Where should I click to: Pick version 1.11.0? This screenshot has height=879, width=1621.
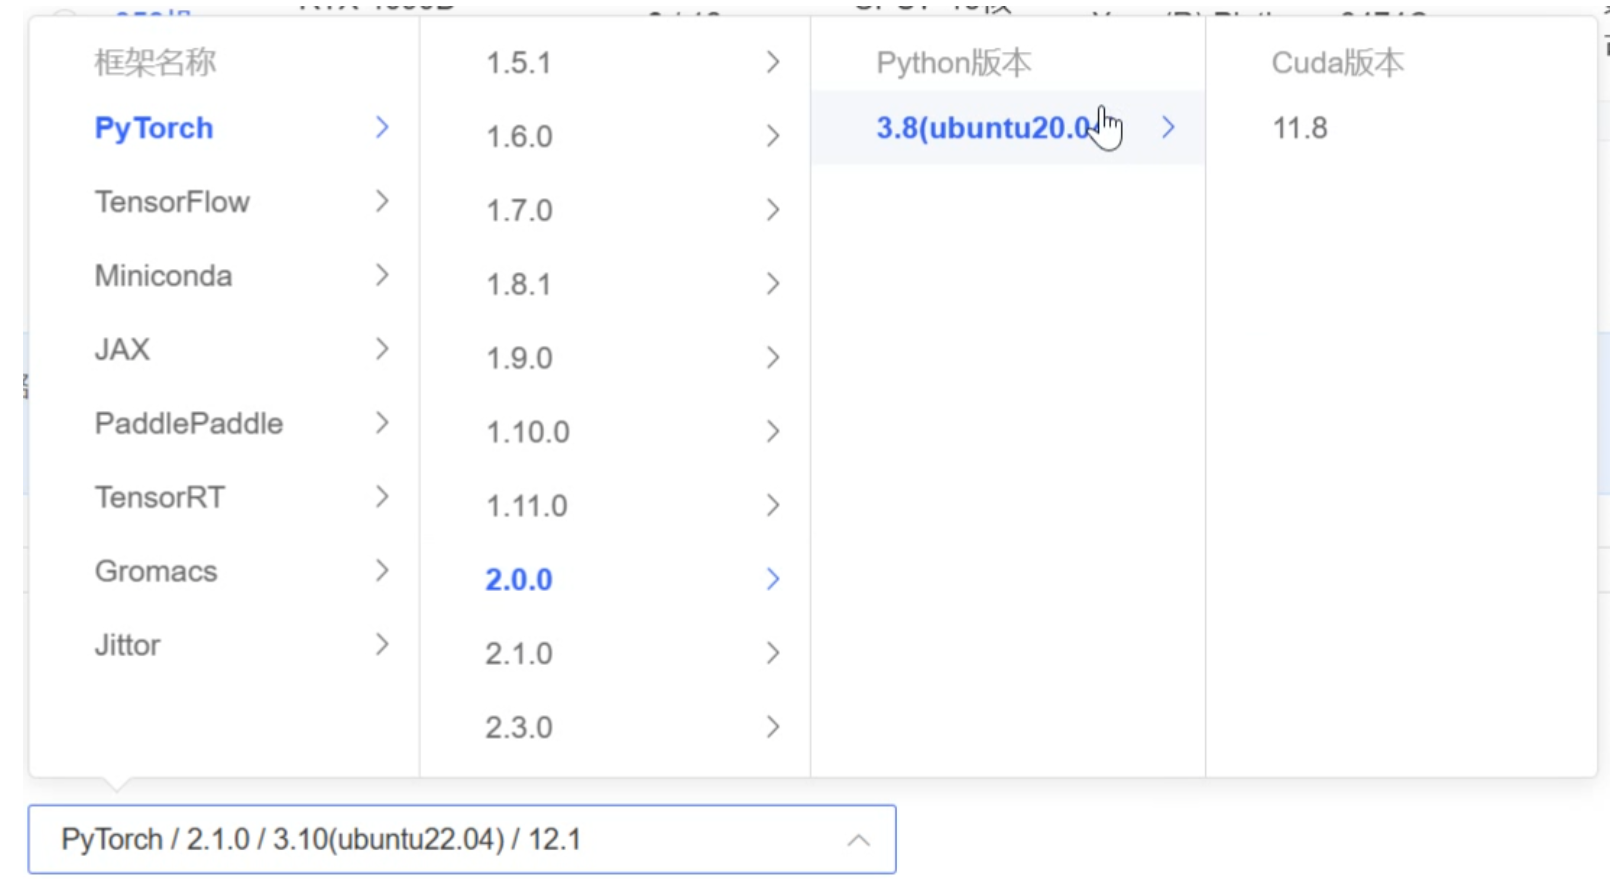pos(526,506)
